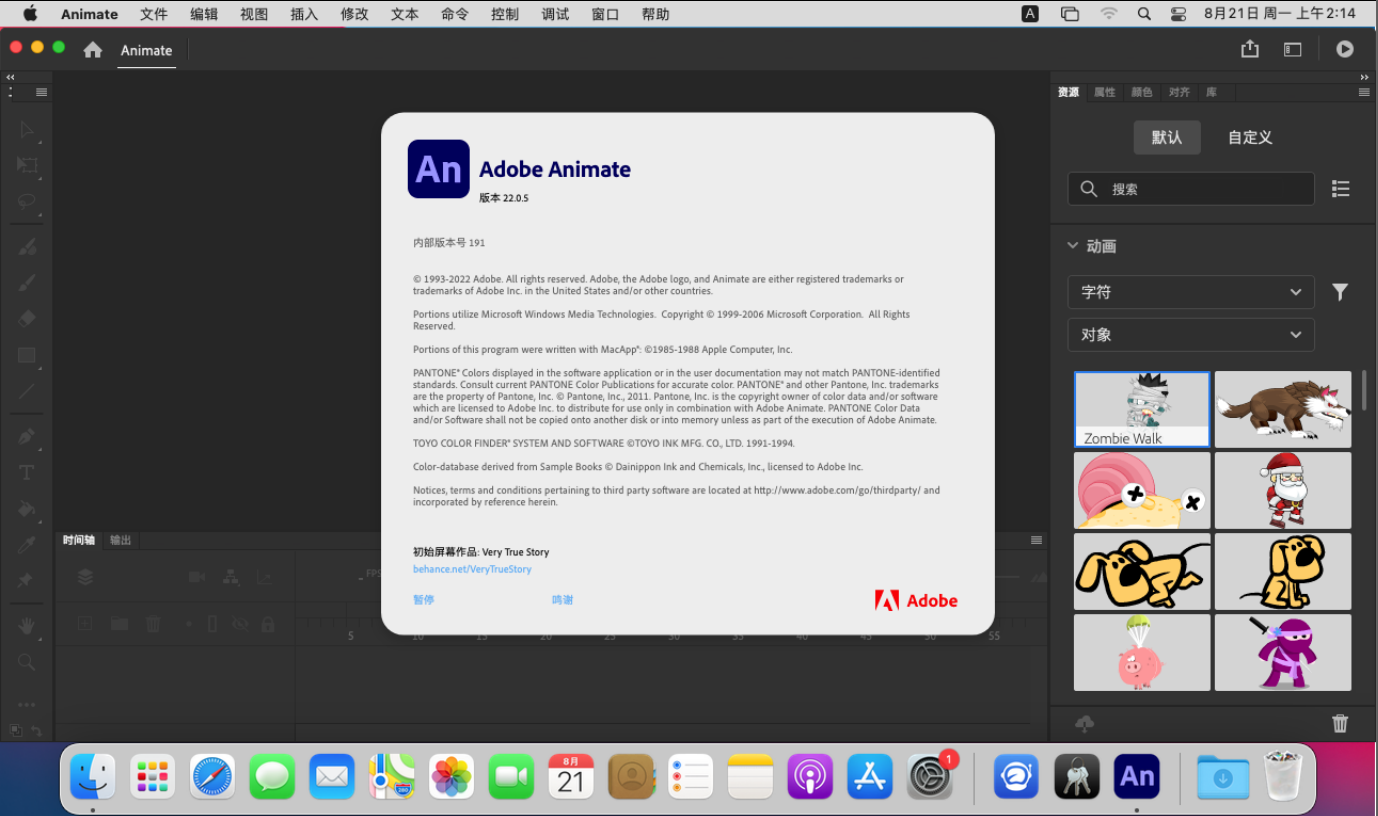The height and width of the screenshot is (816, 1378).
Task: Open Spotlight search in menu bar
Action: click(1144, 14)
